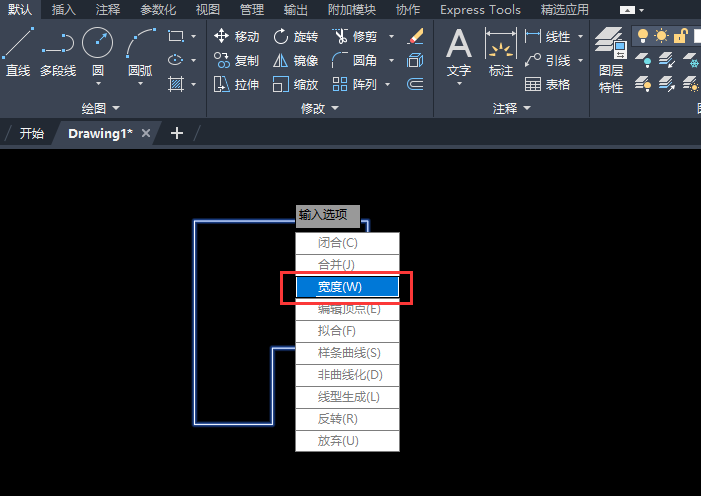Open the View (视图) ribbon tab
The image size is (701, 496).
208,9
